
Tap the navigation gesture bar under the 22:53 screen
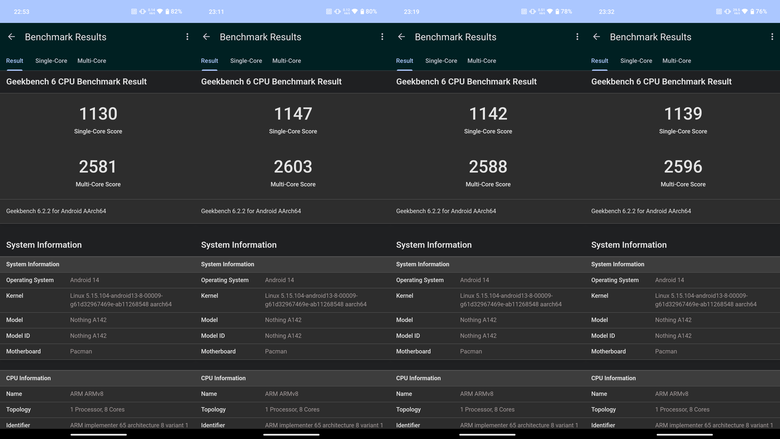(98, 435)
